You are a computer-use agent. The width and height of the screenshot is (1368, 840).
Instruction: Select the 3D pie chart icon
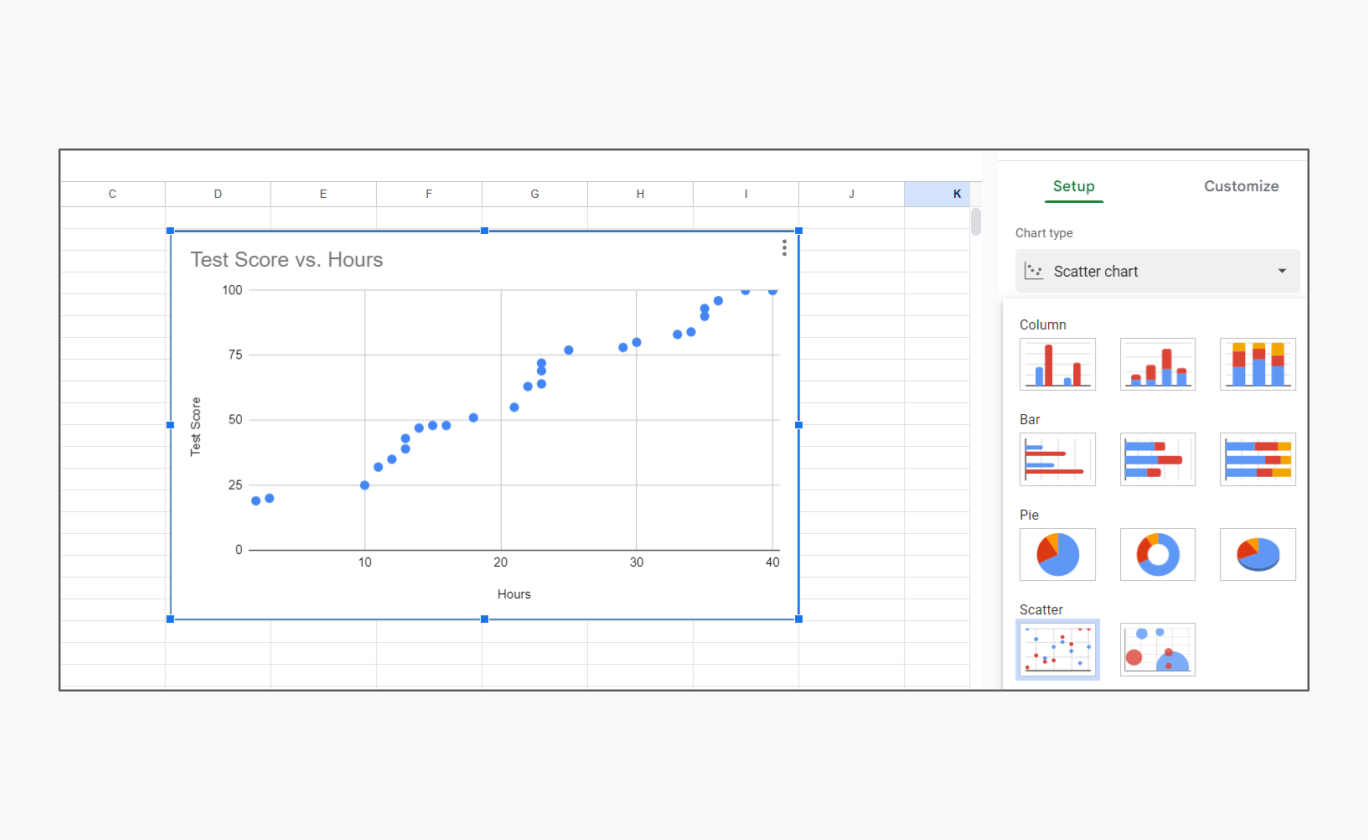click(1257, 554)
